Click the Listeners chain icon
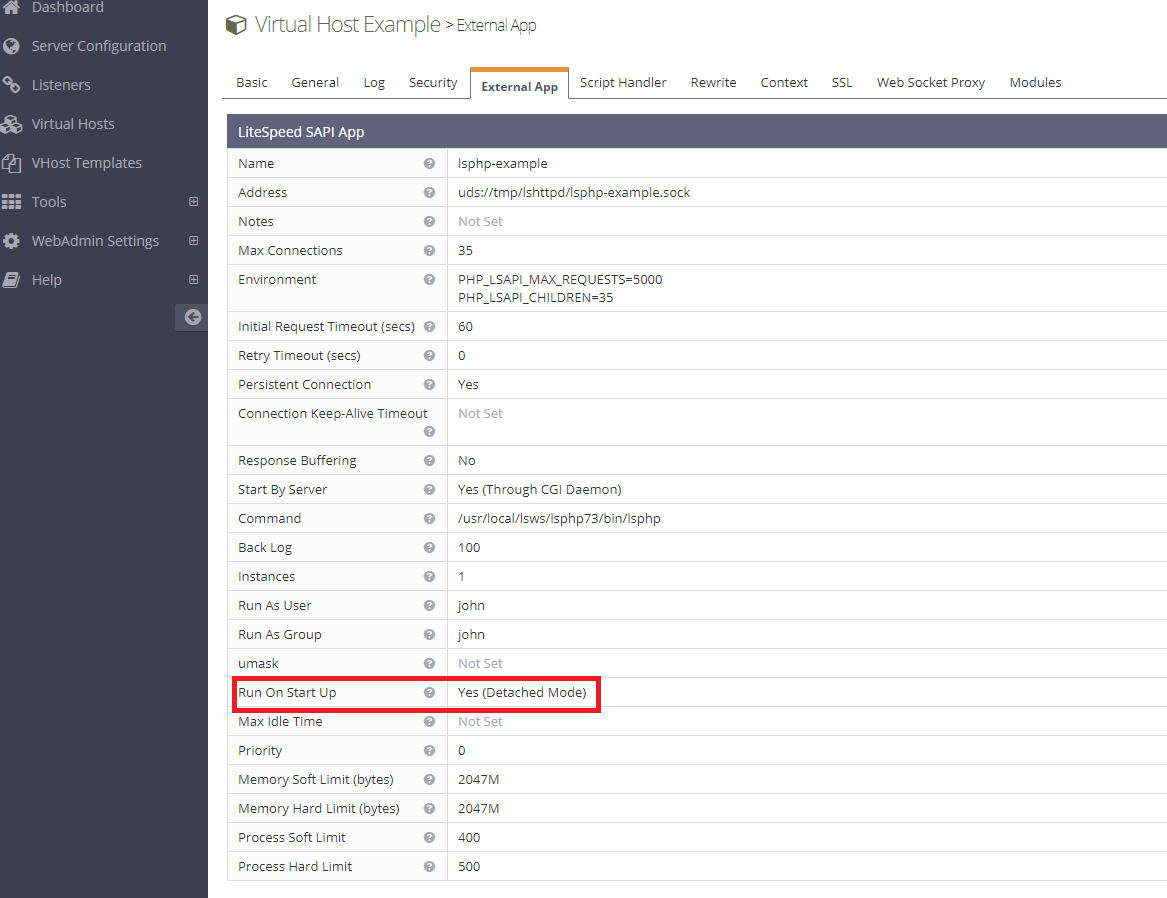1167x898 pixels. pos(11,85)
